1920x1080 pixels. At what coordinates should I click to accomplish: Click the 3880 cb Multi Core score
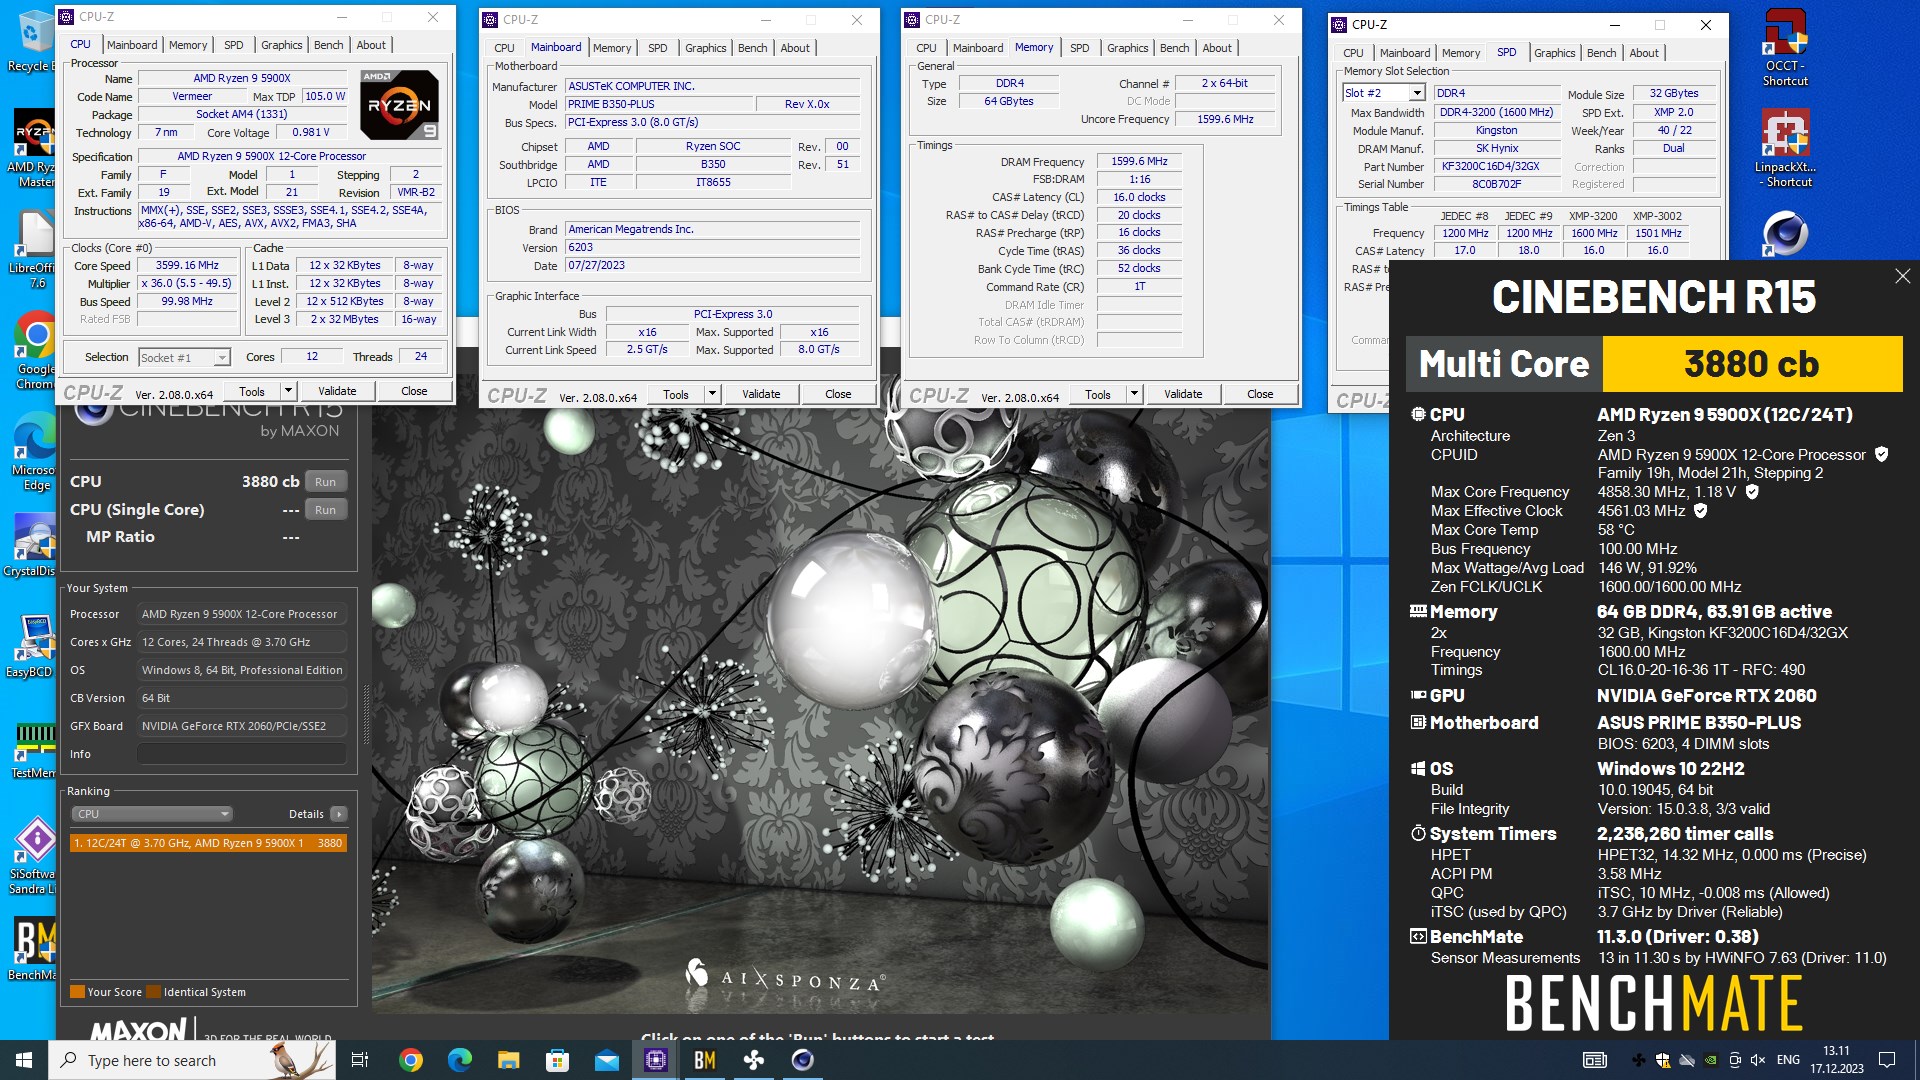[1751, 364]
